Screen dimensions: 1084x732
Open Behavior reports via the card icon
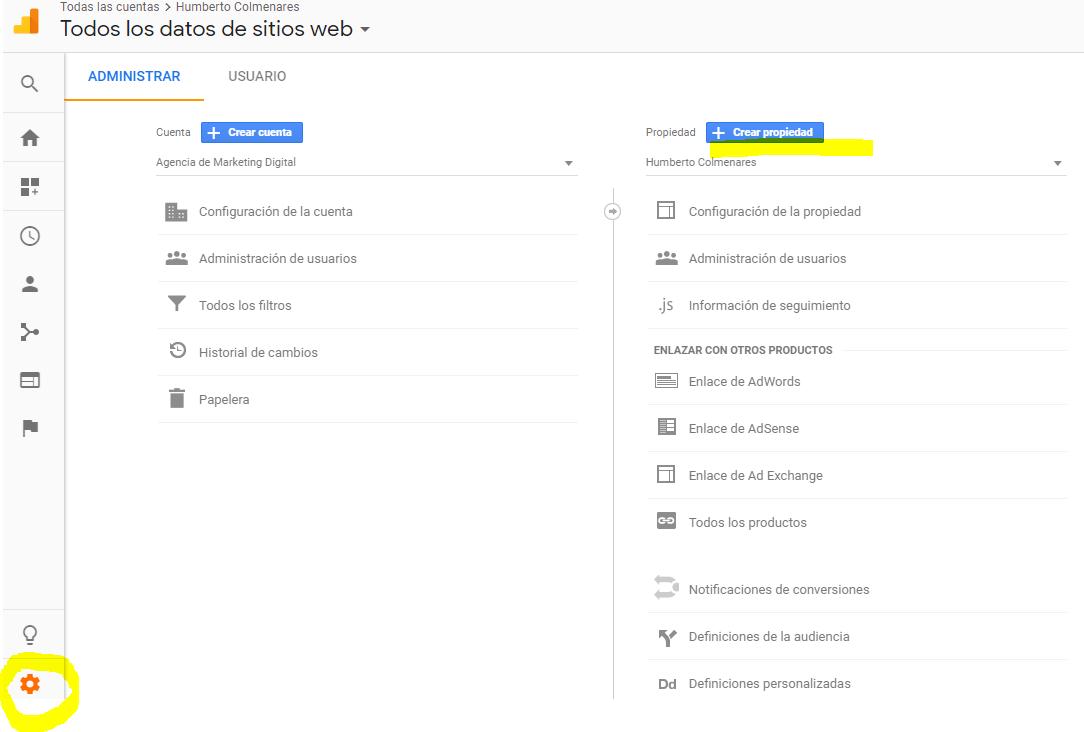pyautogui.click(x=30, y=380)
